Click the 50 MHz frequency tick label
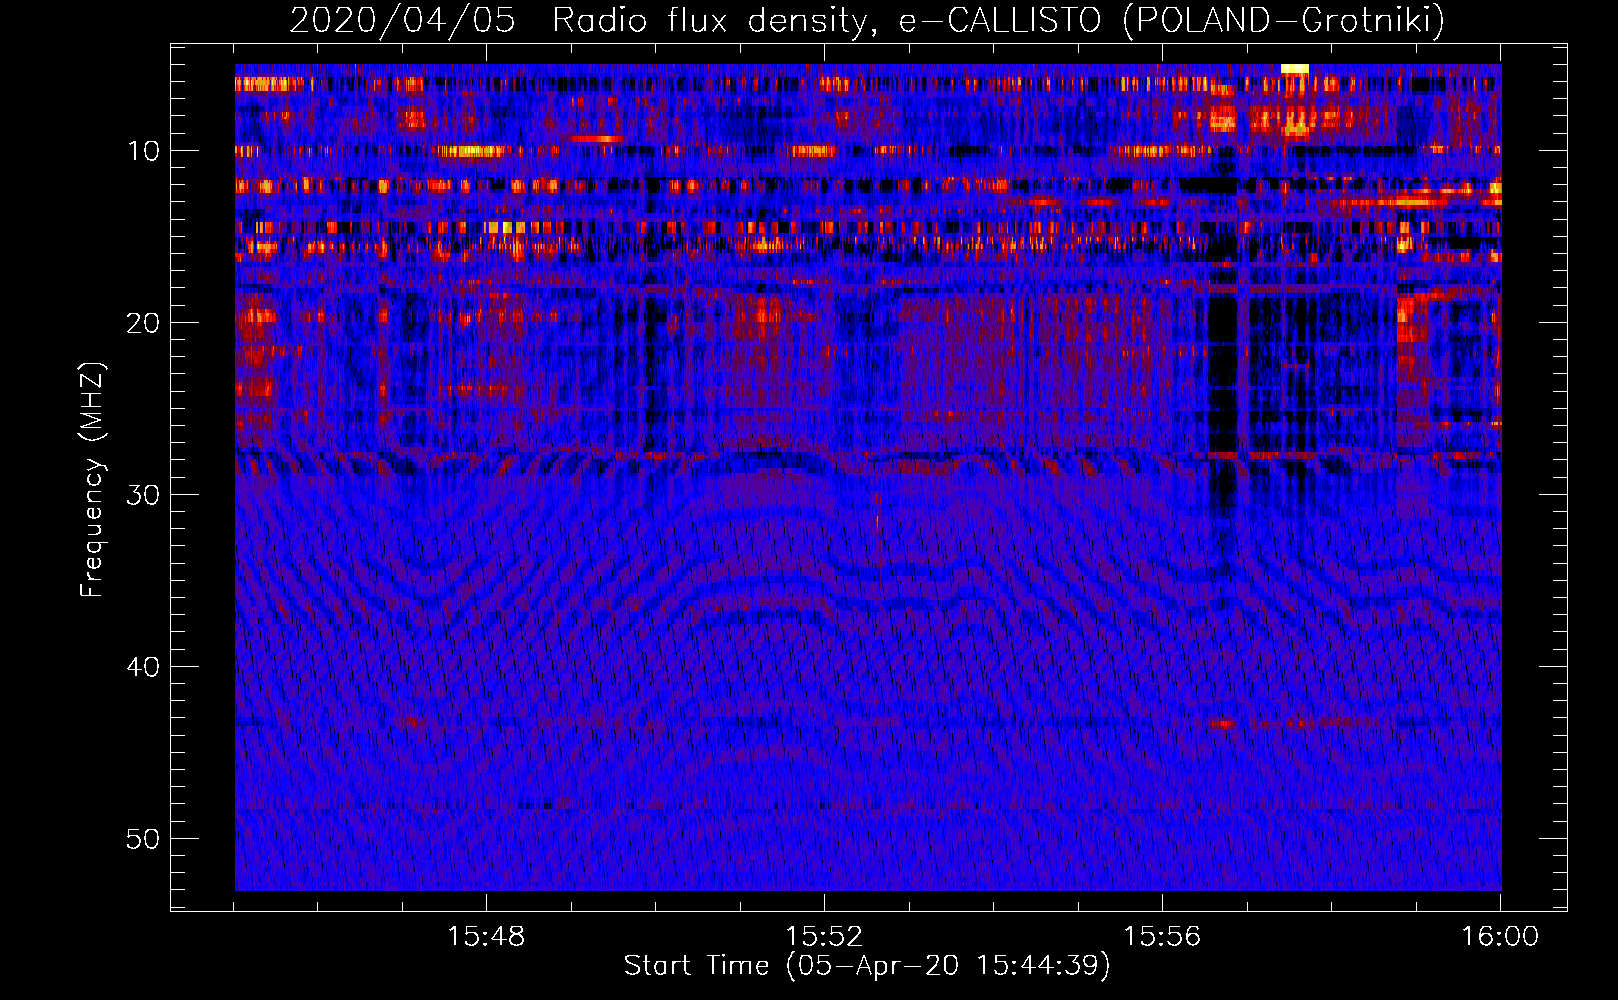This screenshot has width=1618, height=1000. (144, 839)
